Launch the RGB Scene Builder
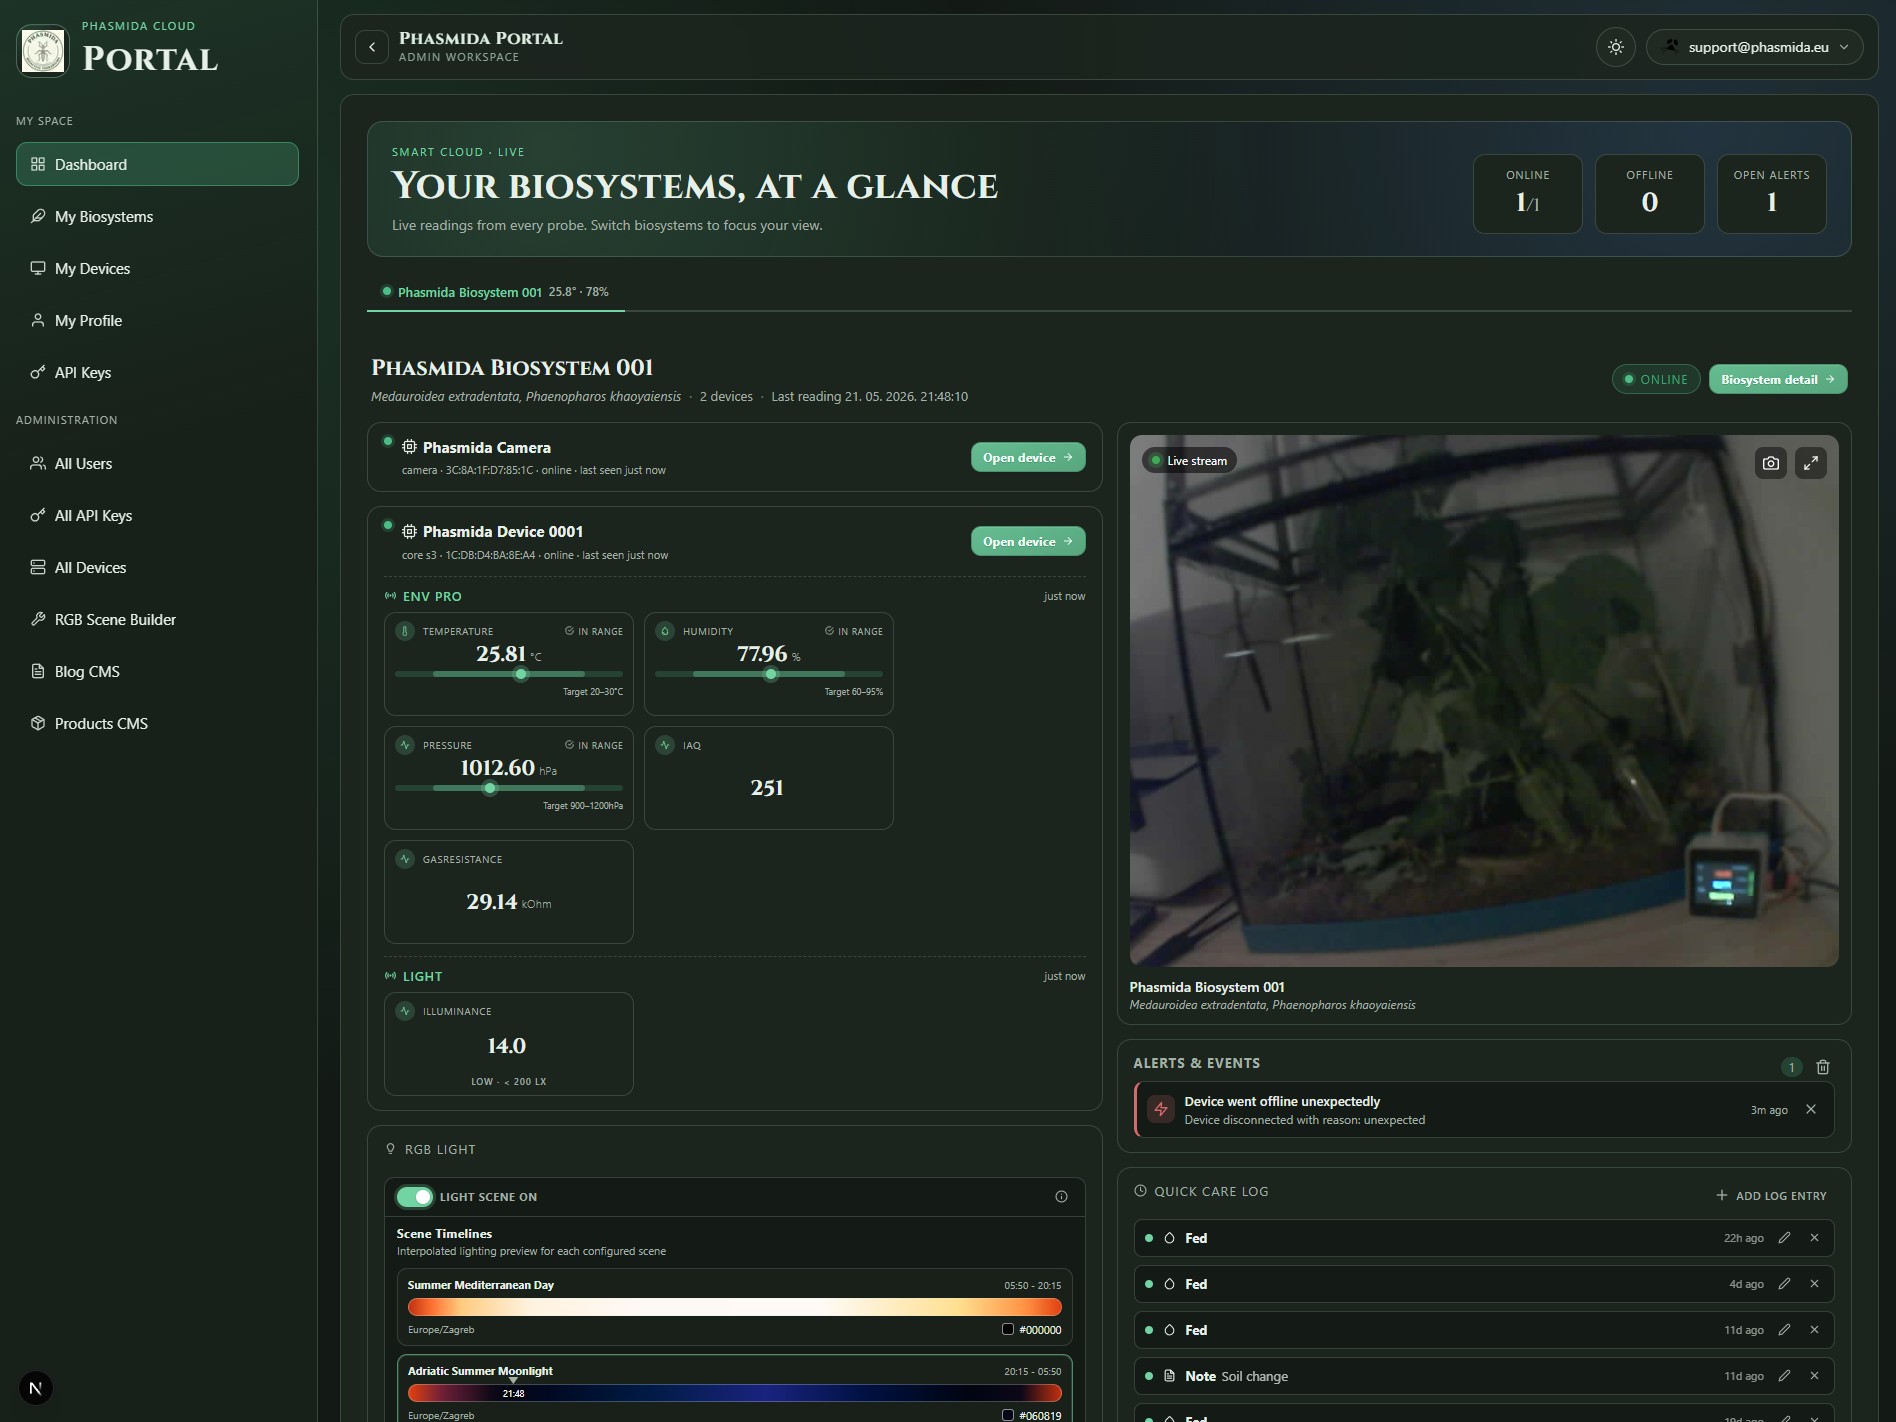 tap(157, 619)
